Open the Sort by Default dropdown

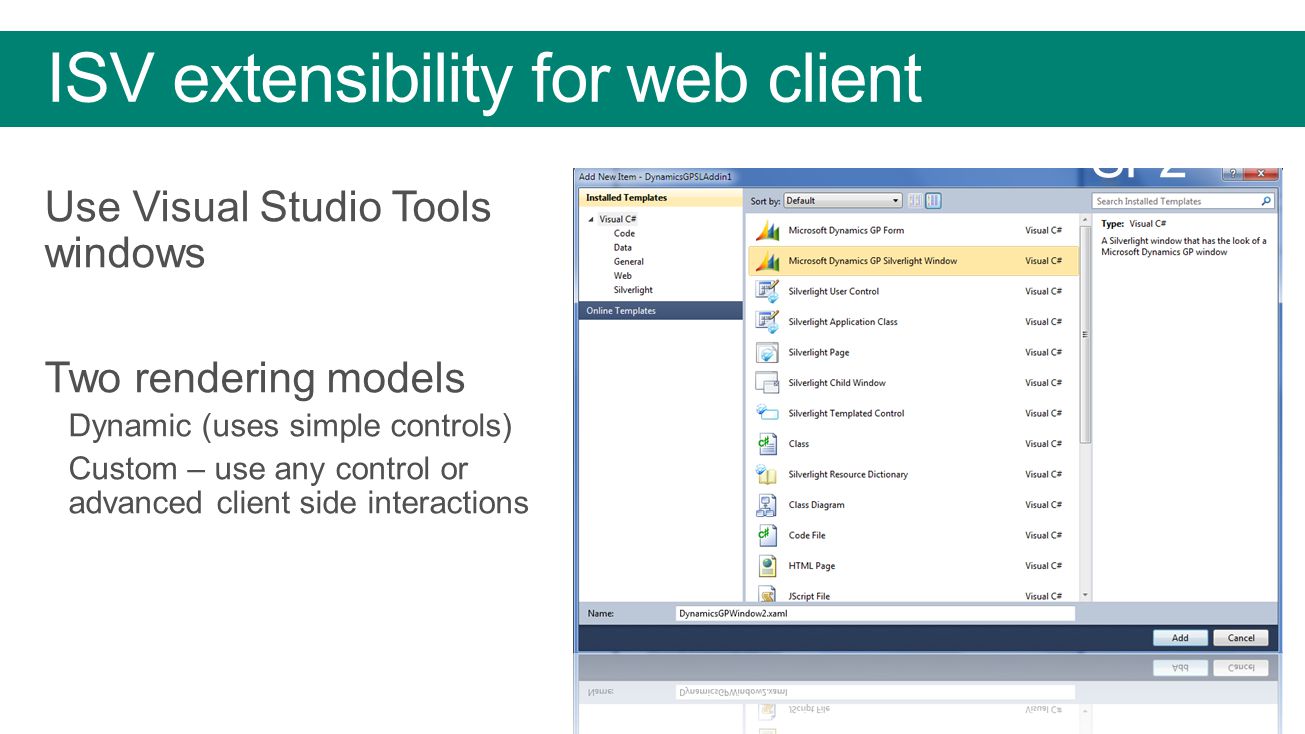click(843, 201)
